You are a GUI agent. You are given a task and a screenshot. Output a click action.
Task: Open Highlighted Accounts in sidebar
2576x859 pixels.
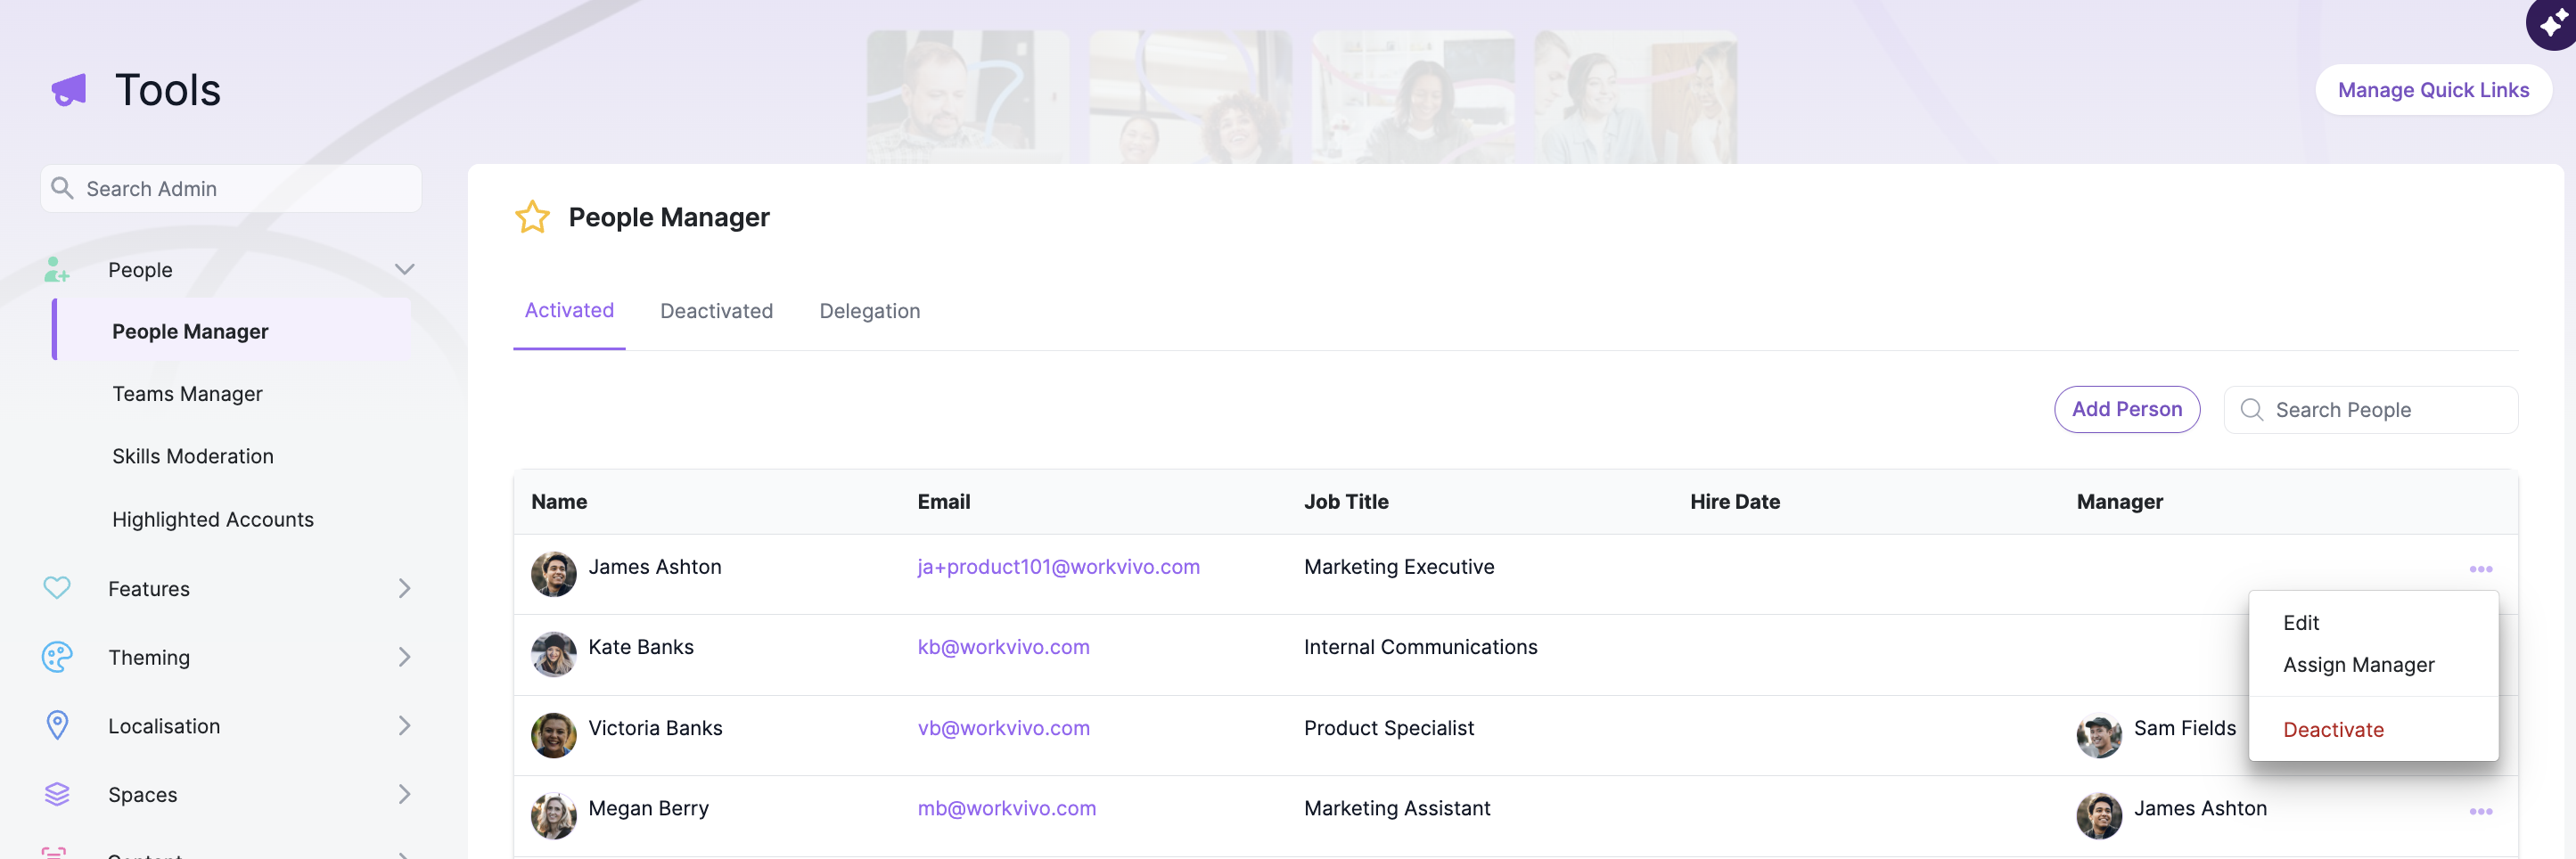(212, 519)
